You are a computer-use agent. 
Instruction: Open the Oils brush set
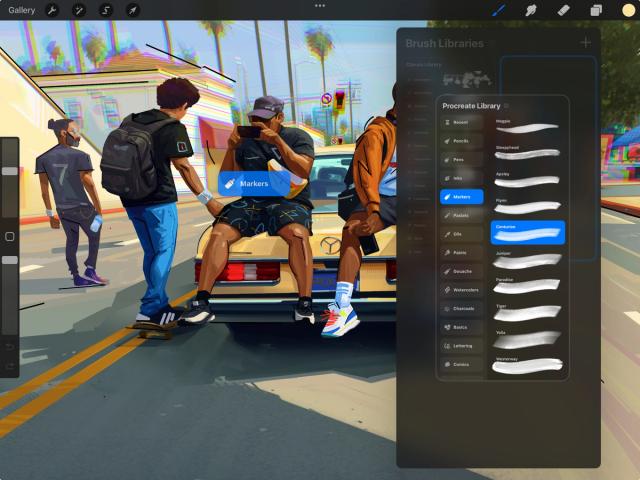pos(462,234)
